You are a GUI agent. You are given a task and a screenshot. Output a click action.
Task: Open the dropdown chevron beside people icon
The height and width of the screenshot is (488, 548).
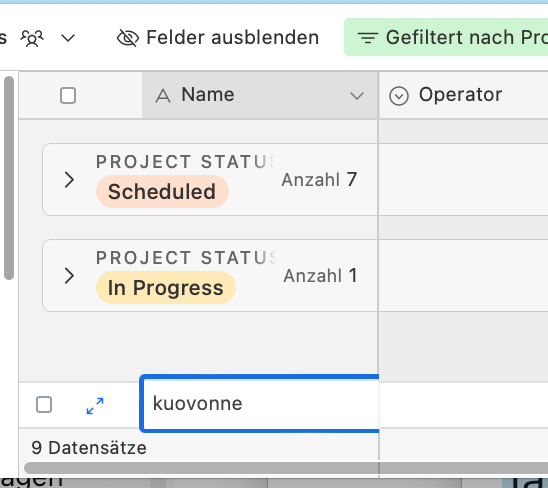point(68,38)
